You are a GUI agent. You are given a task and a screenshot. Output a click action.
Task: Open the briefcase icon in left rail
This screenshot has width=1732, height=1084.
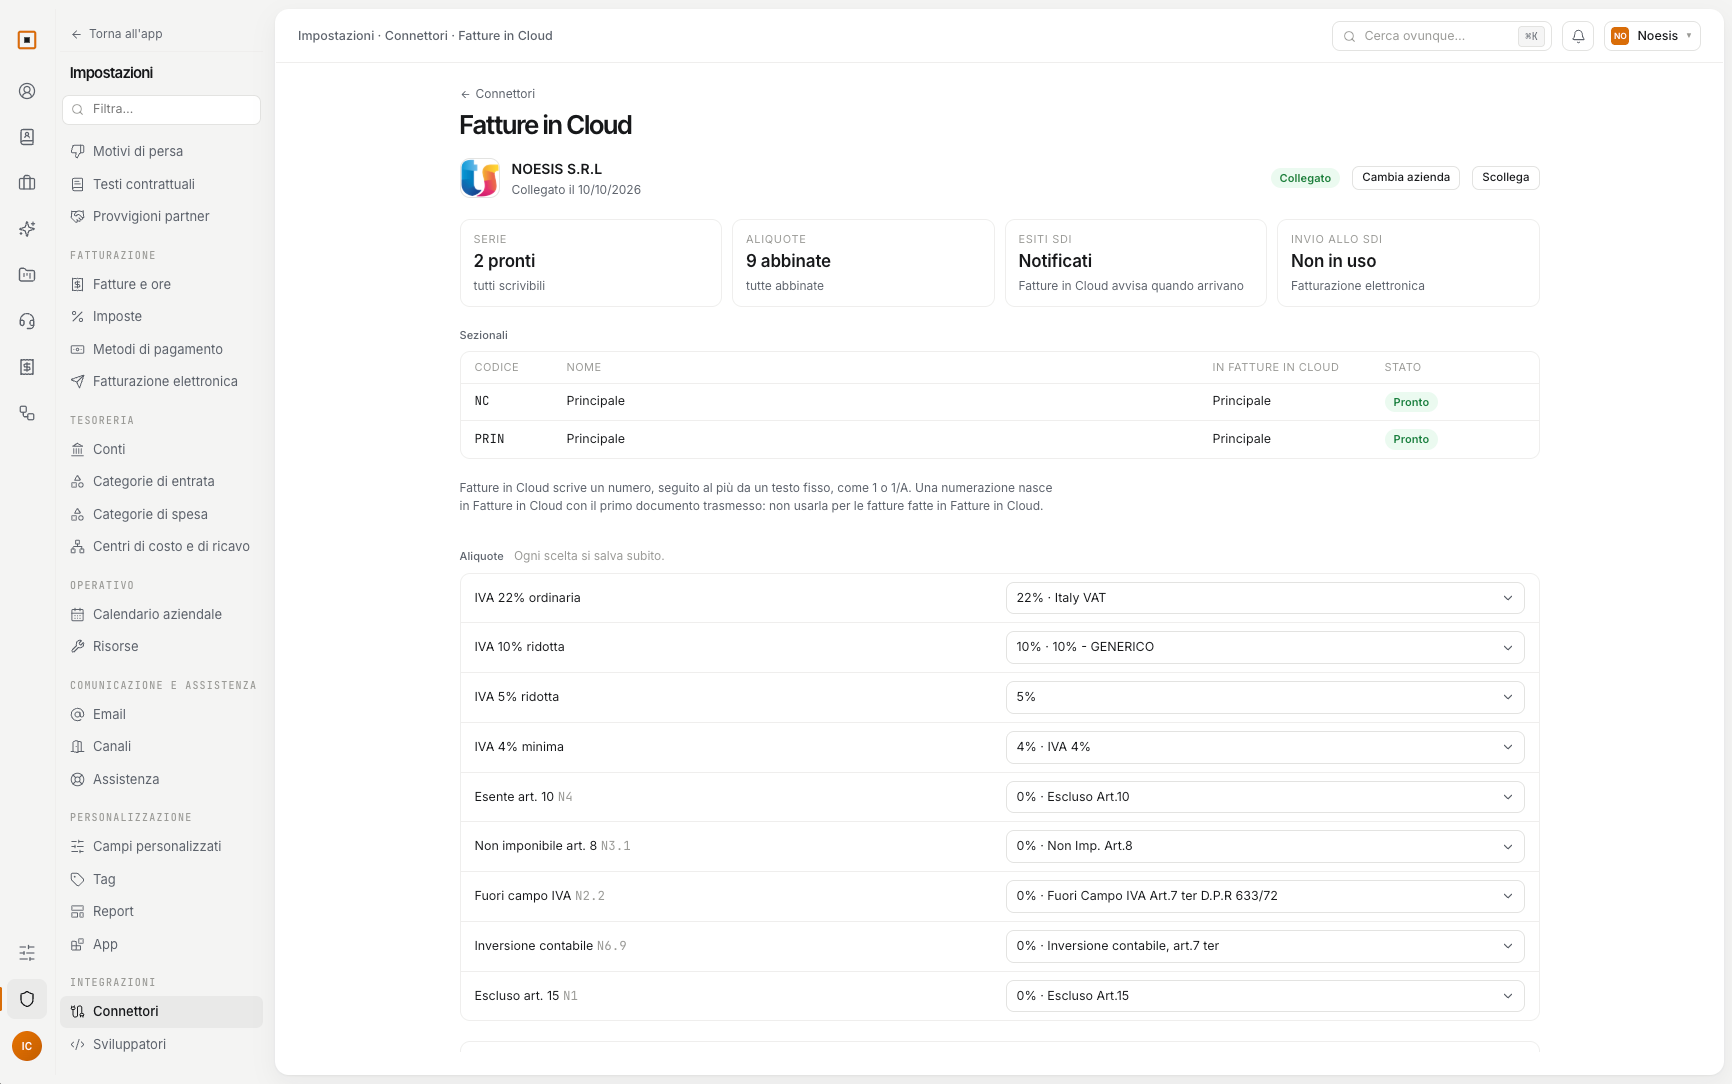coord(27,183)
